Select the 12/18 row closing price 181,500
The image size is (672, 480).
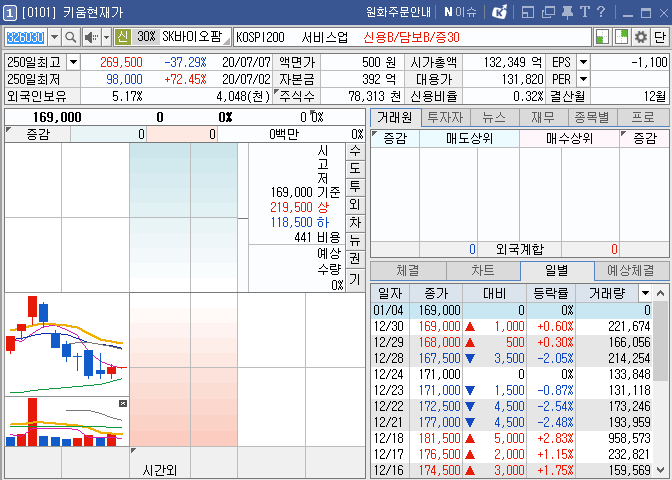pos(439,438)
